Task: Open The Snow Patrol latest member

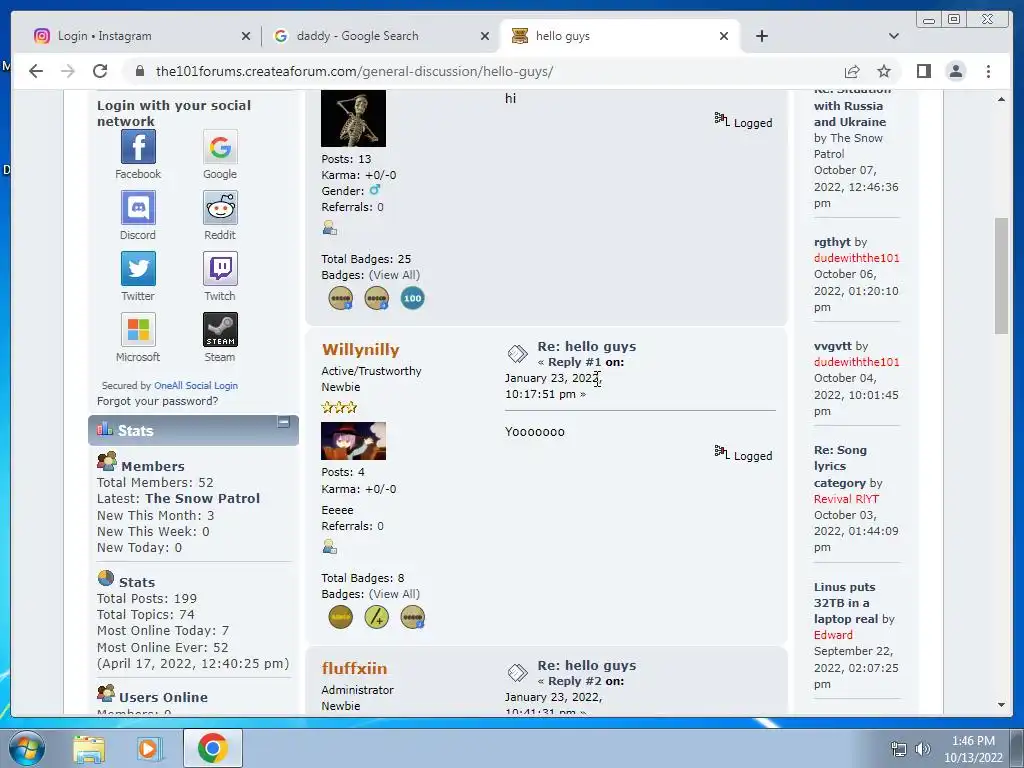Action: click(202, 498)
